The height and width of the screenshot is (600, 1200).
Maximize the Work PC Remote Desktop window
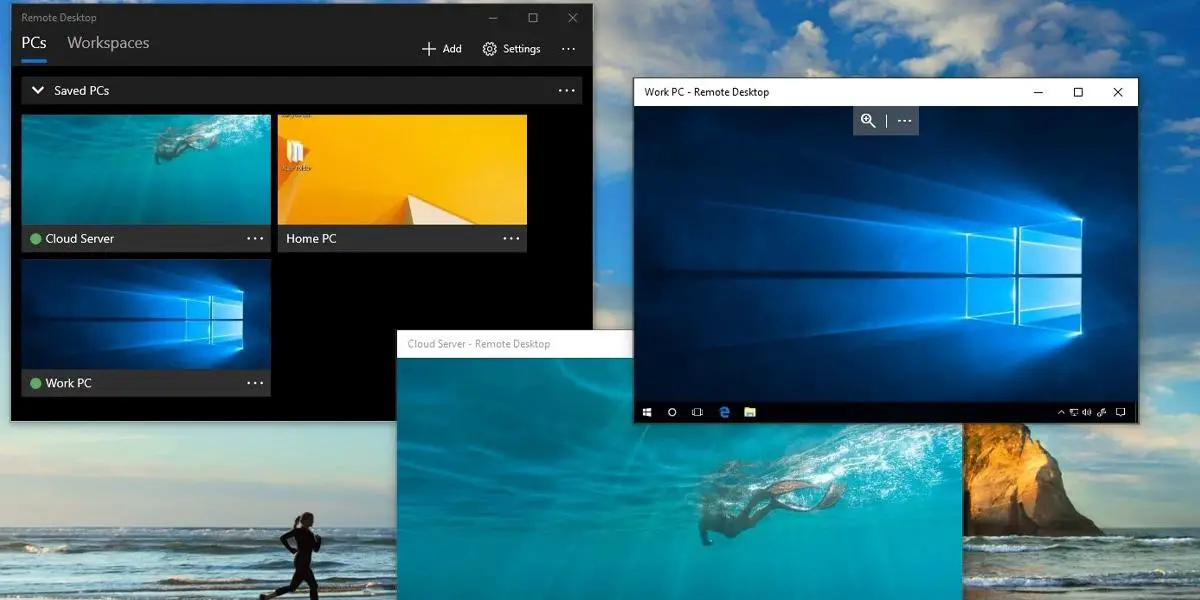click(x=1078, y=92)
